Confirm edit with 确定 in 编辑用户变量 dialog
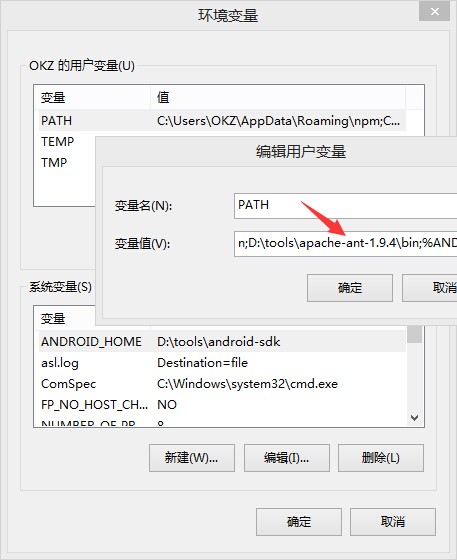This screenshot has height=560, width=457. tap(350, 288)
